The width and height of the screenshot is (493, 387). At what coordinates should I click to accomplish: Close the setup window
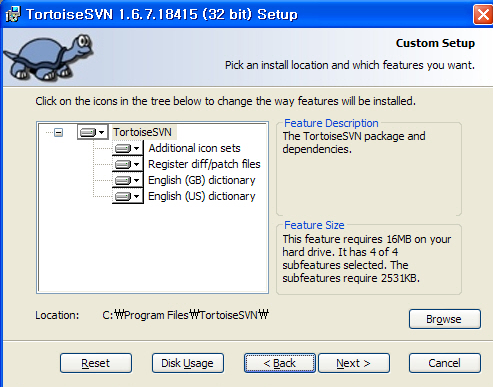pos(483,15)
